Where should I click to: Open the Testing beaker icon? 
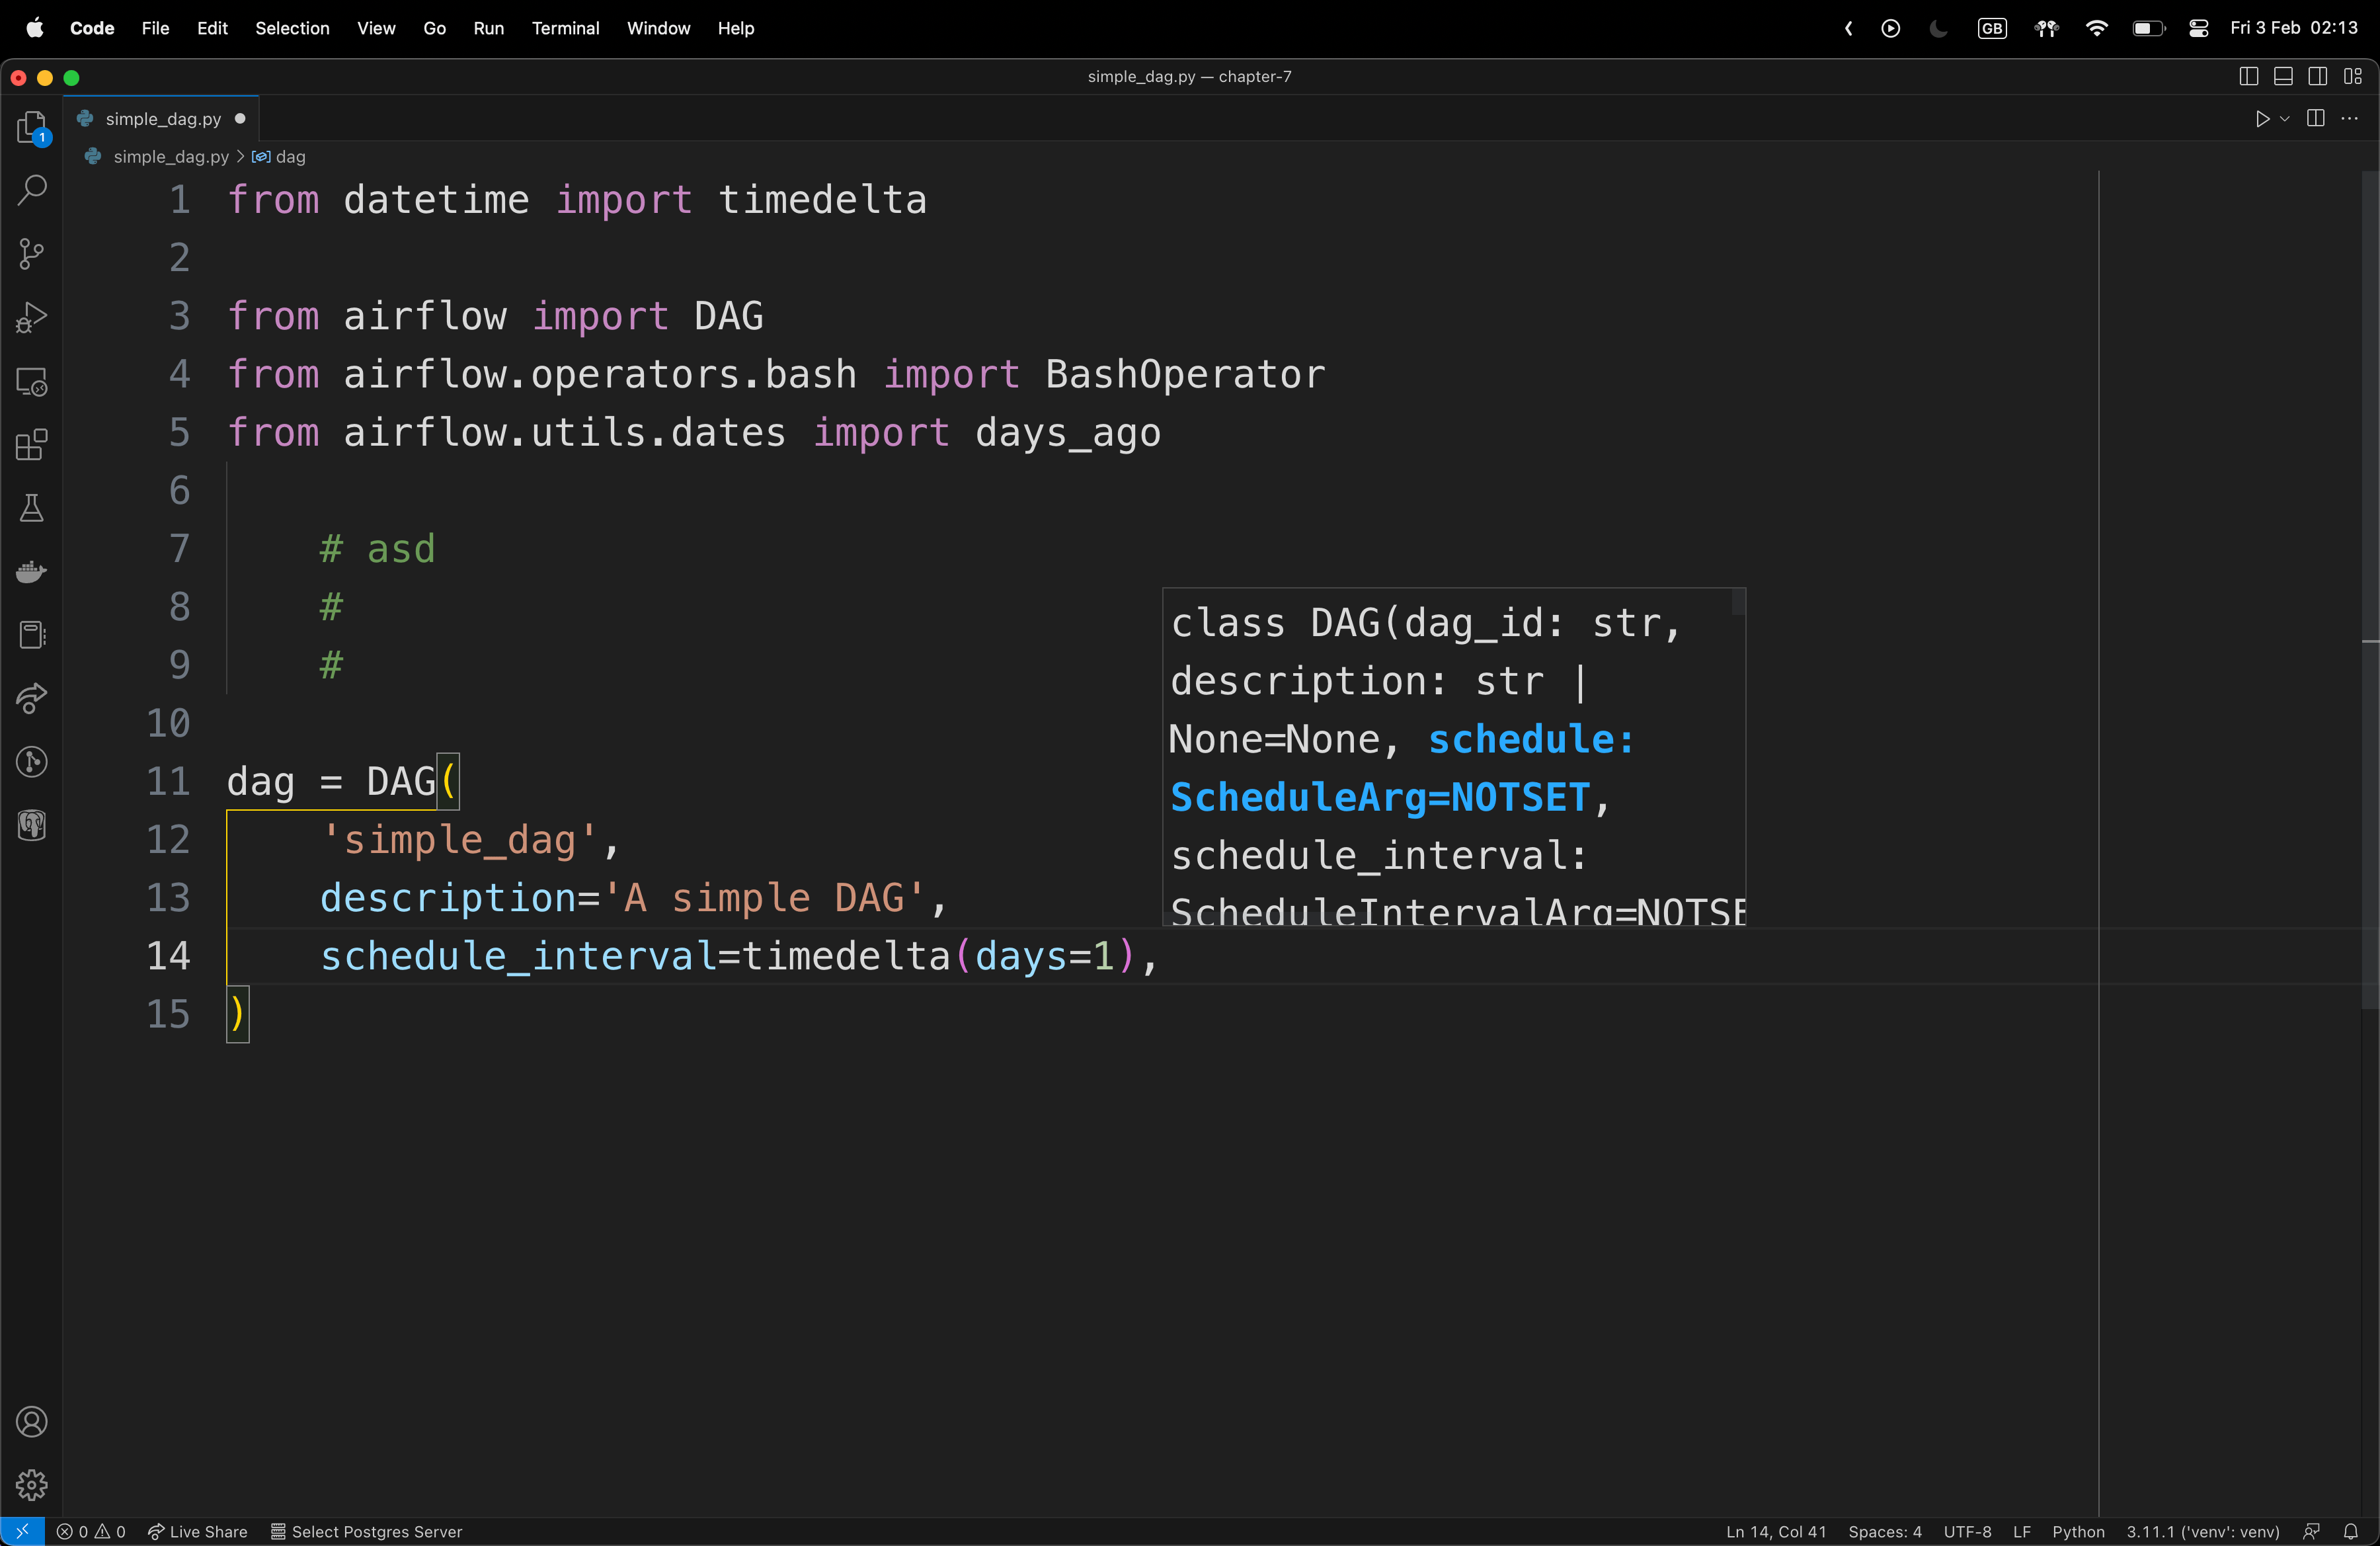[31, 509]
